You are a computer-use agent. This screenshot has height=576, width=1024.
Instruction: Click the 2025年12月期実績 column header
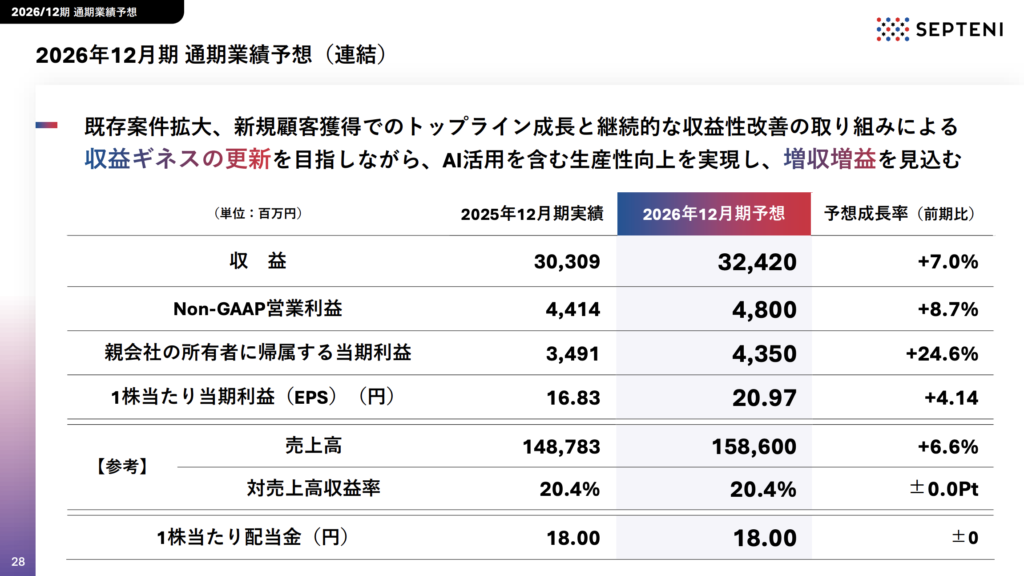(x=532, y=214)
